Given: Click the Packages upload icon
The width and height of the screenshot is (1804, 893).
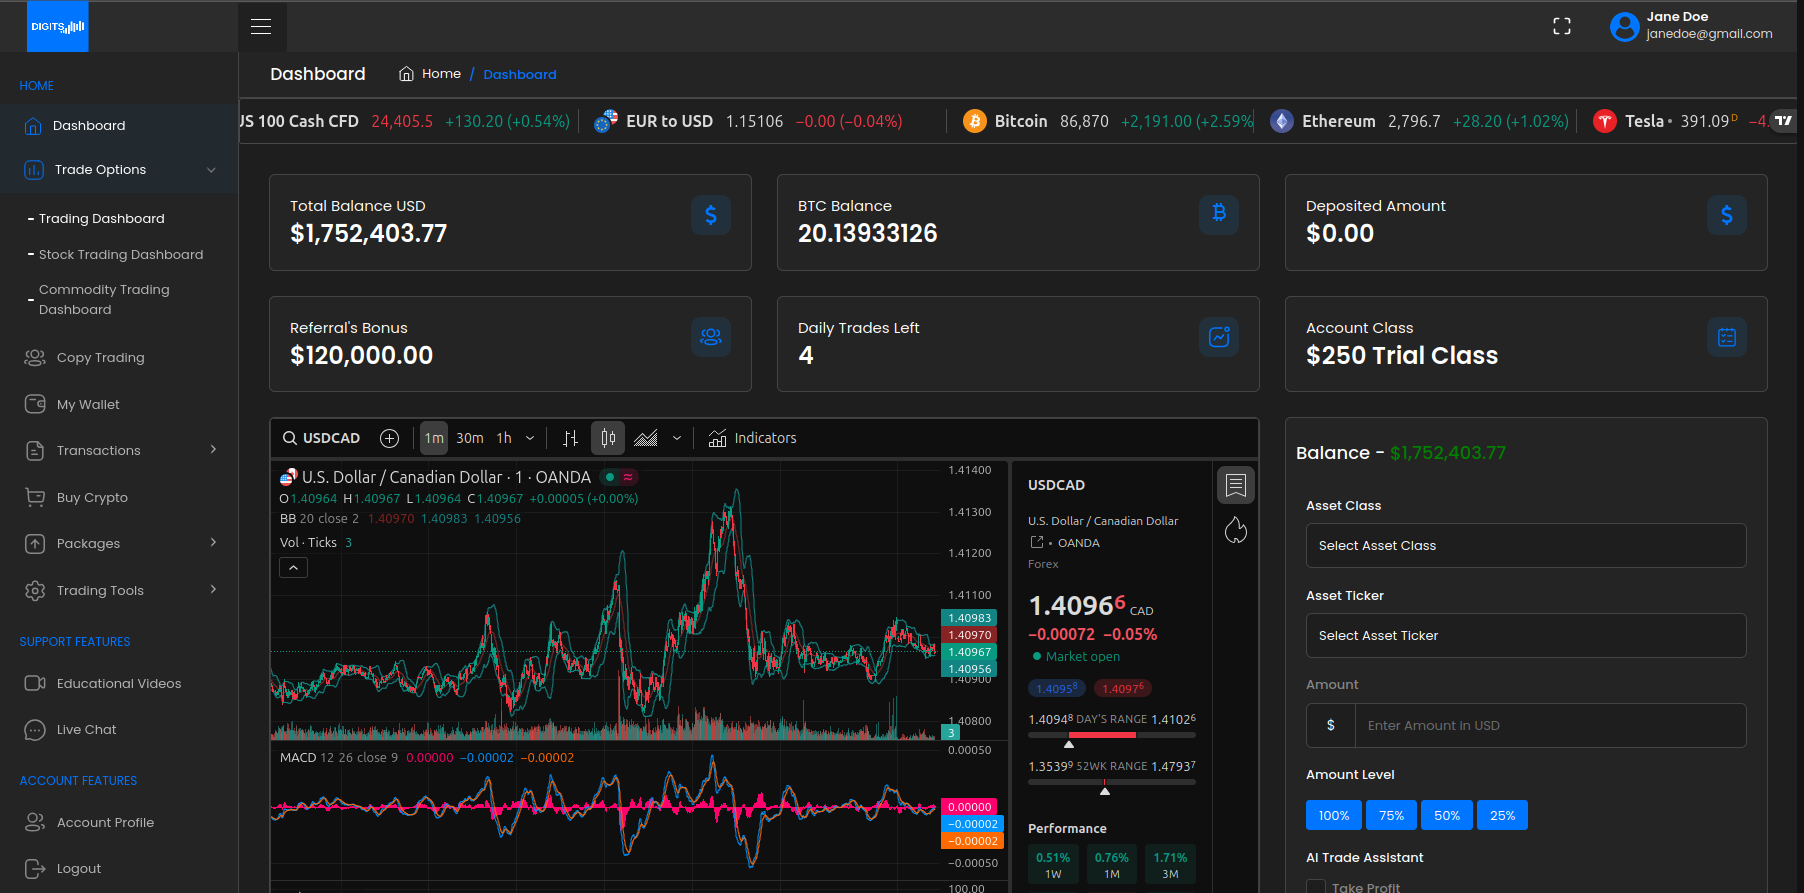Looking at the screenshot, I should pos(35,544).
